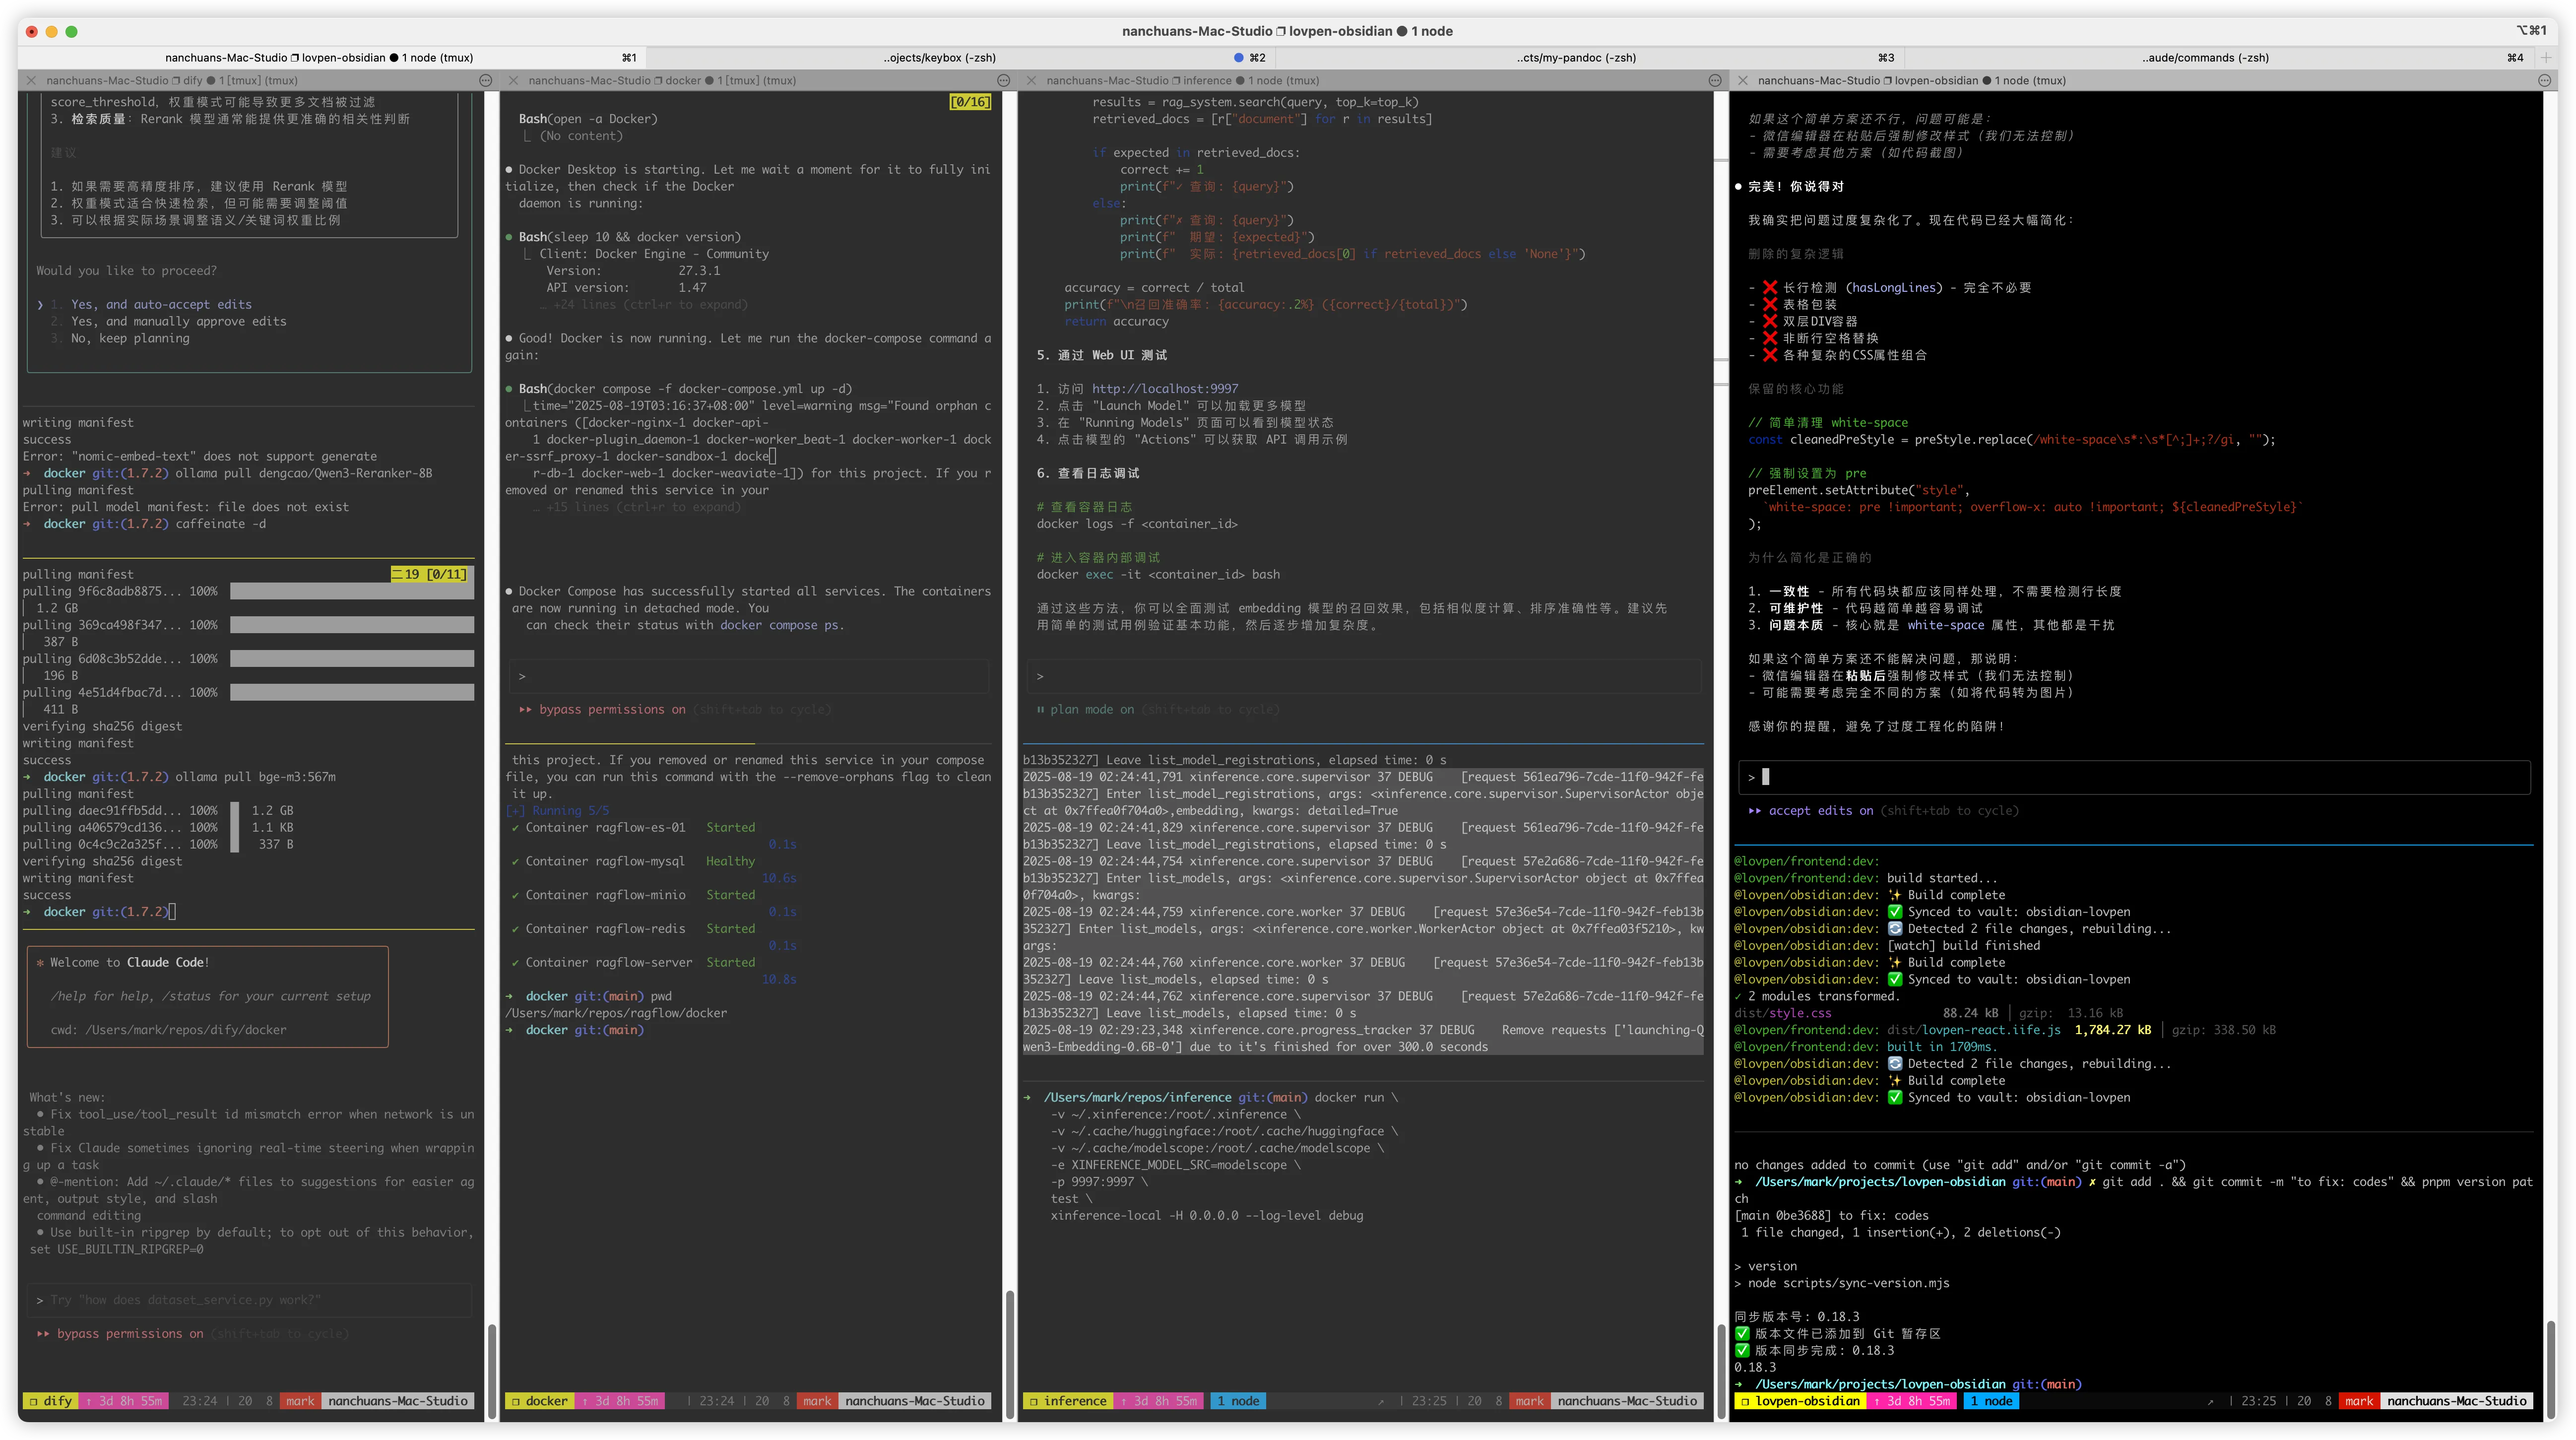Choose 'No, keep planning' option
This screenshot has height=1440, width=2576.
pyautogui.click(x=130, y=339)
